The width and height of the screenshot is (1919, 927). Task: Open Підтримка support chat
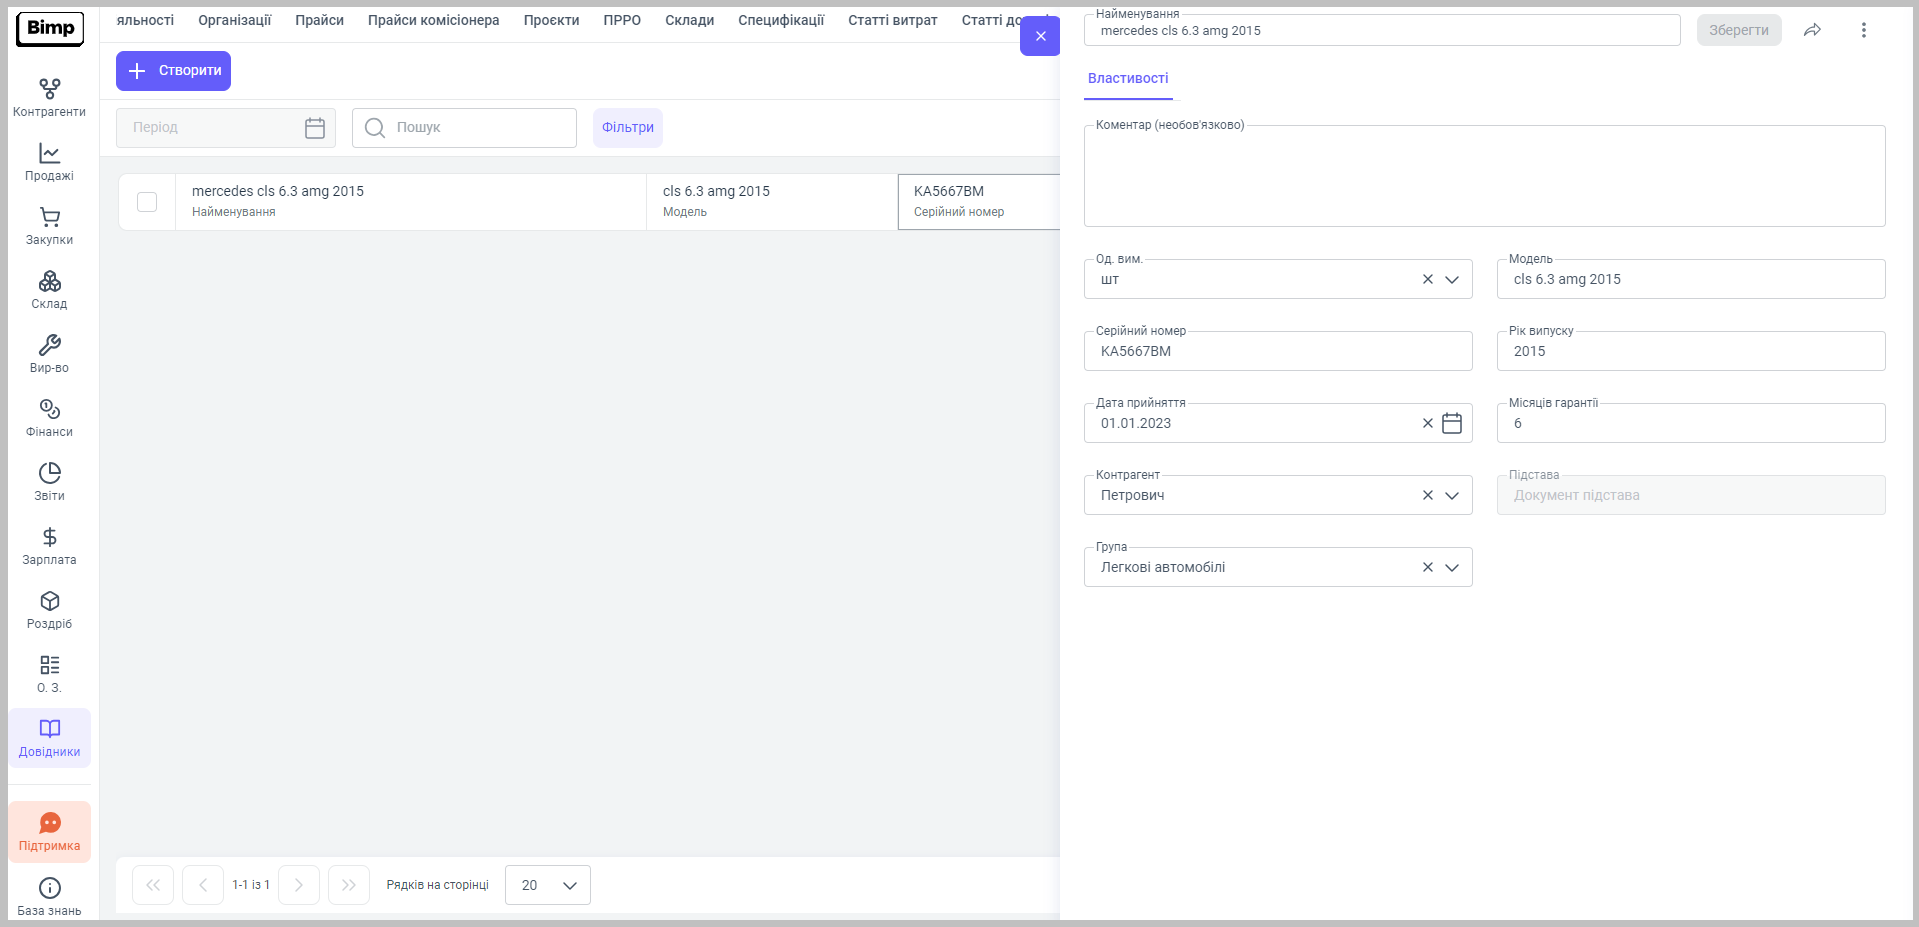(x=49, y=832)
